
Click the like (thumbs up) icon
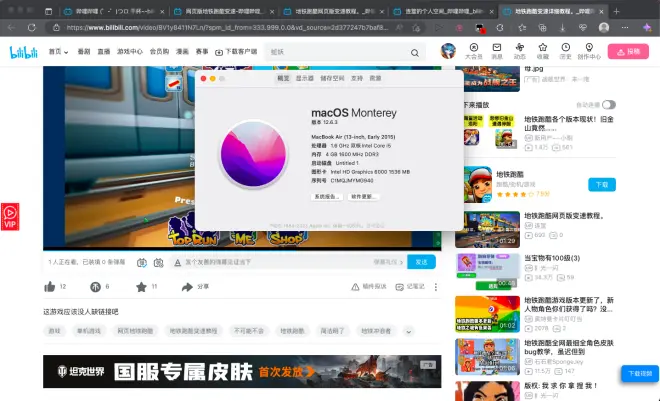coord(50,286)
